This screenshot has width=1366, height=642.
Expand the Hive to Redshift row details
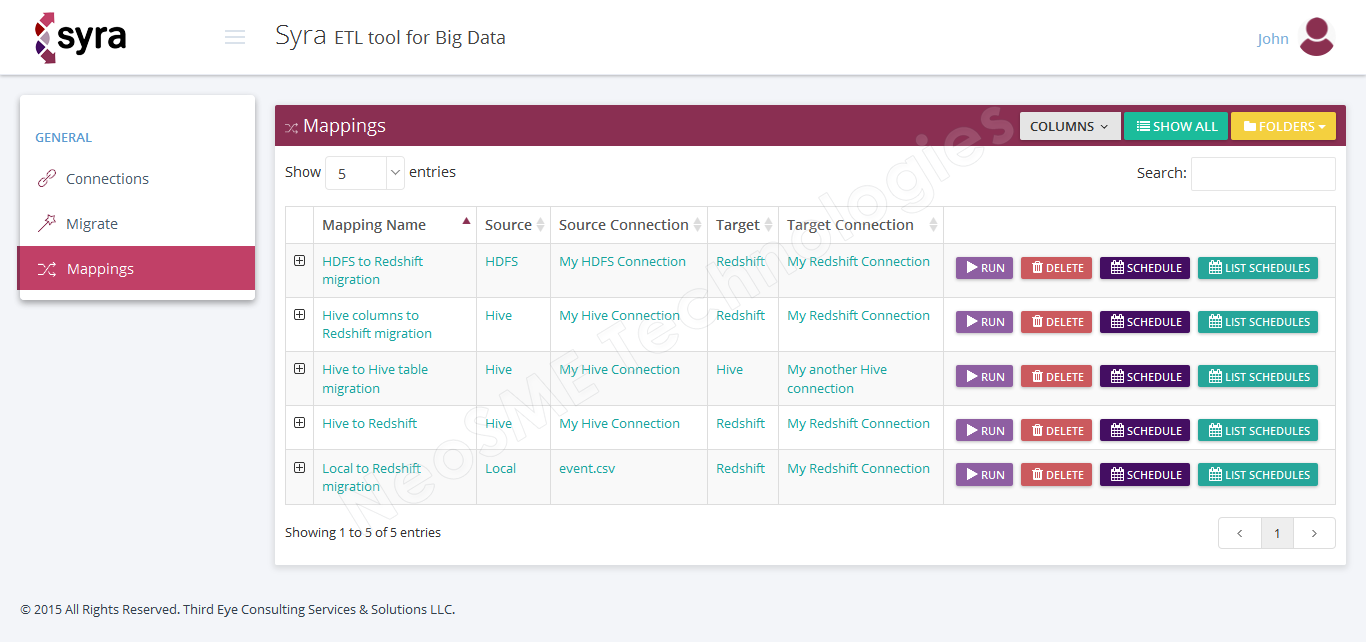(299, 423)
